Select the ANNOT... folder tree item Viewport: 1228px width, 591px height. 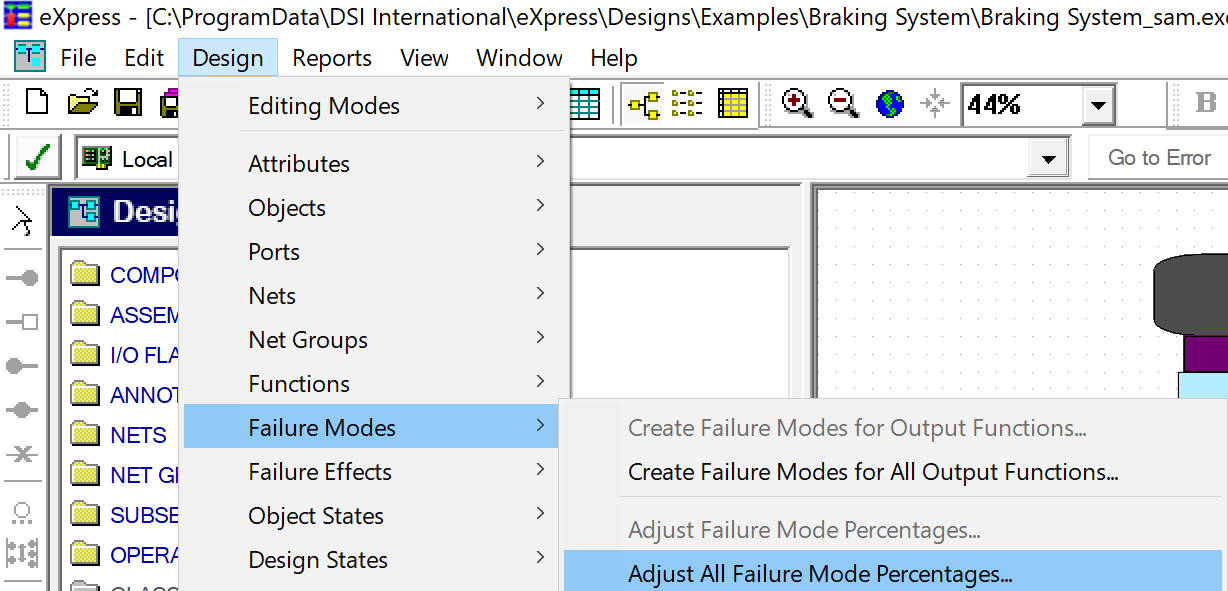point(125,395)
